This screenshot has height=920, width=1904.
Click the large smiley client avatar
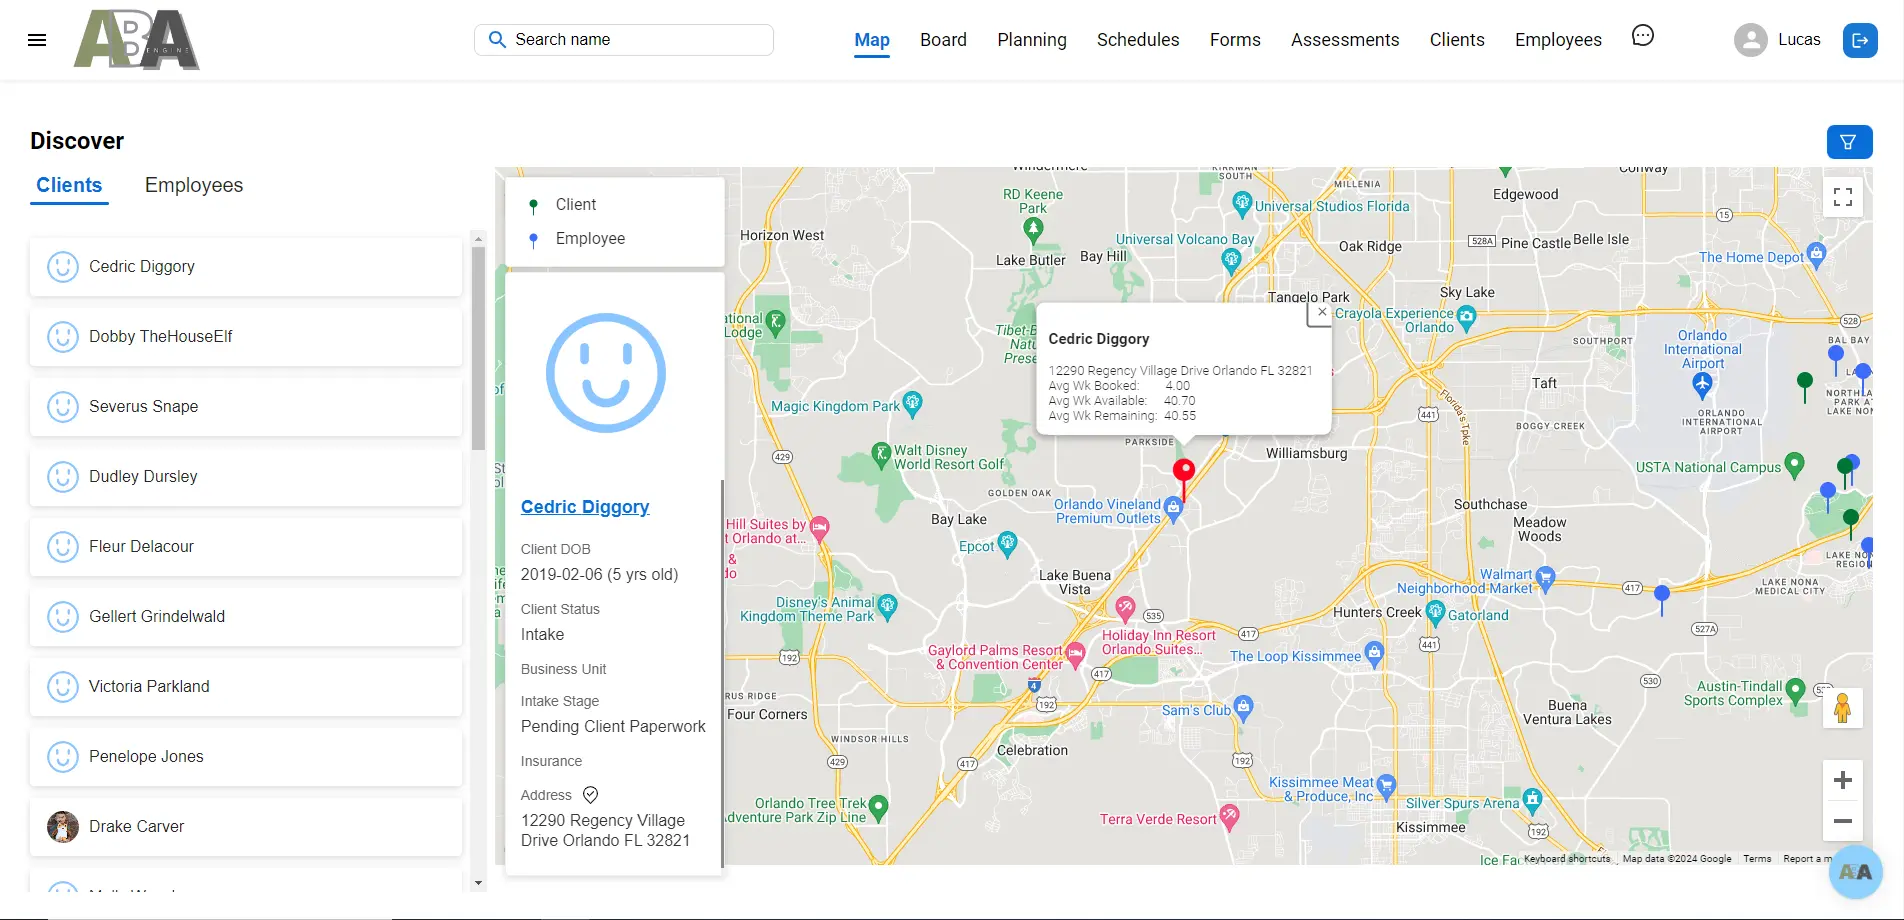click(605, 373)
